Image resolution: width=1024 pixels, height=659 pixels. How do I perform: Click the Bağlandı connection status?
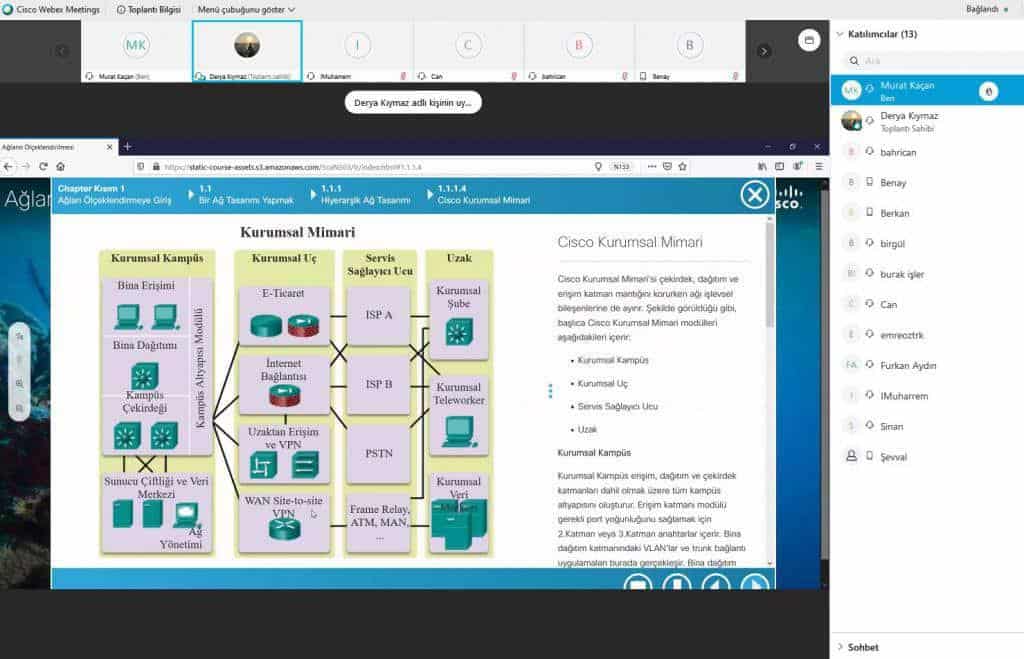pyautogui.click(x=986, y=9)
